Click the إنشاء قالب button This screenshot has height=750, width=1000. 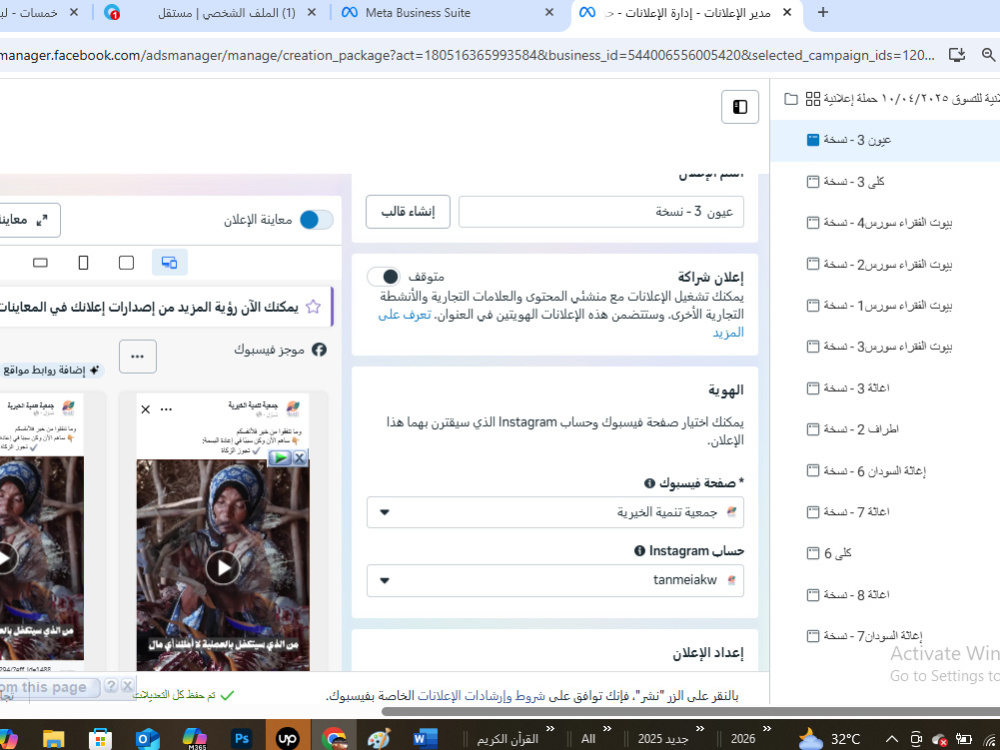pyautogui.click(x=408, y=212)
